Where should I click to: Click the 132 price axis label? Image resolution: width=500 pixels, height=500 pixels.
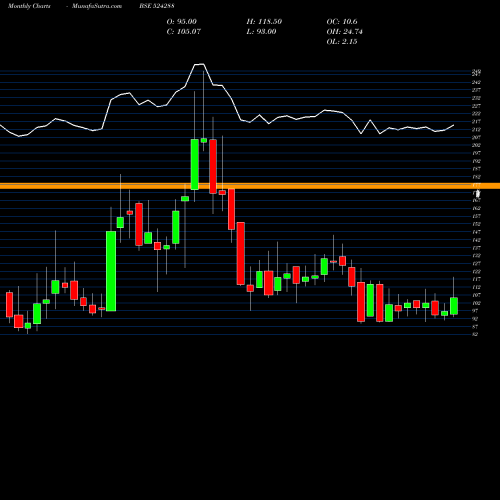pyautogui.click(x=476, y=256)
